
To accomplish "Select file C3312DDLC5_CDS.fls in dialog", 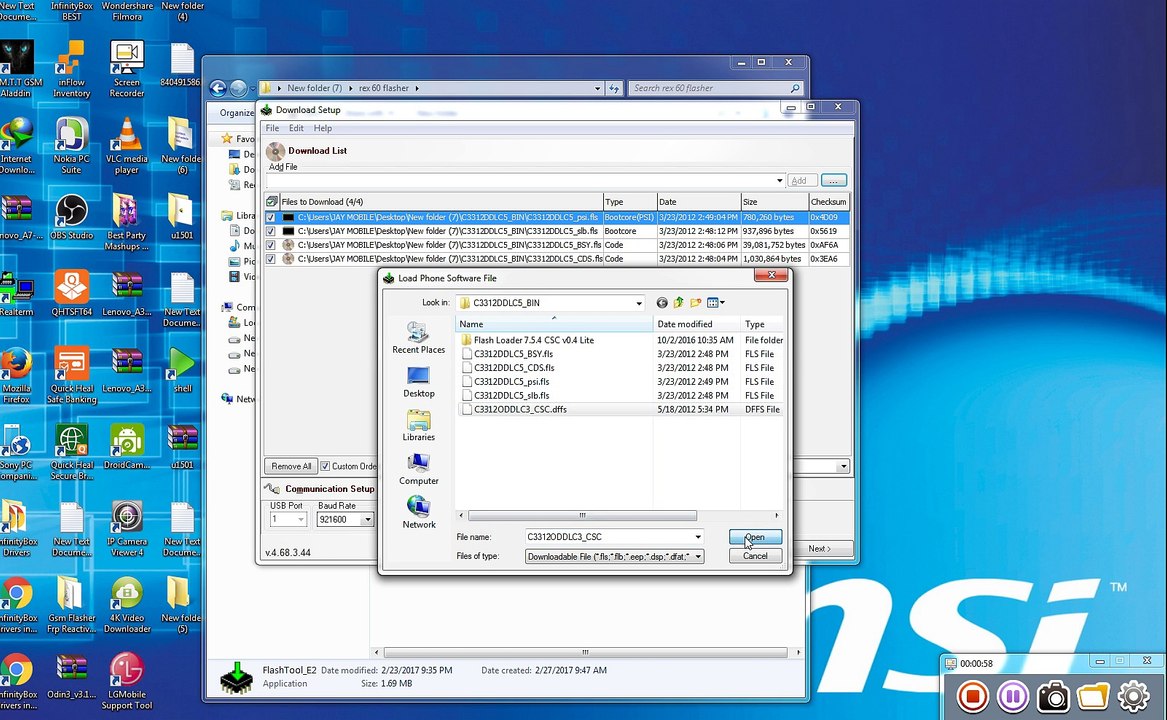I will pyautogui.click(x=514, y=368).
